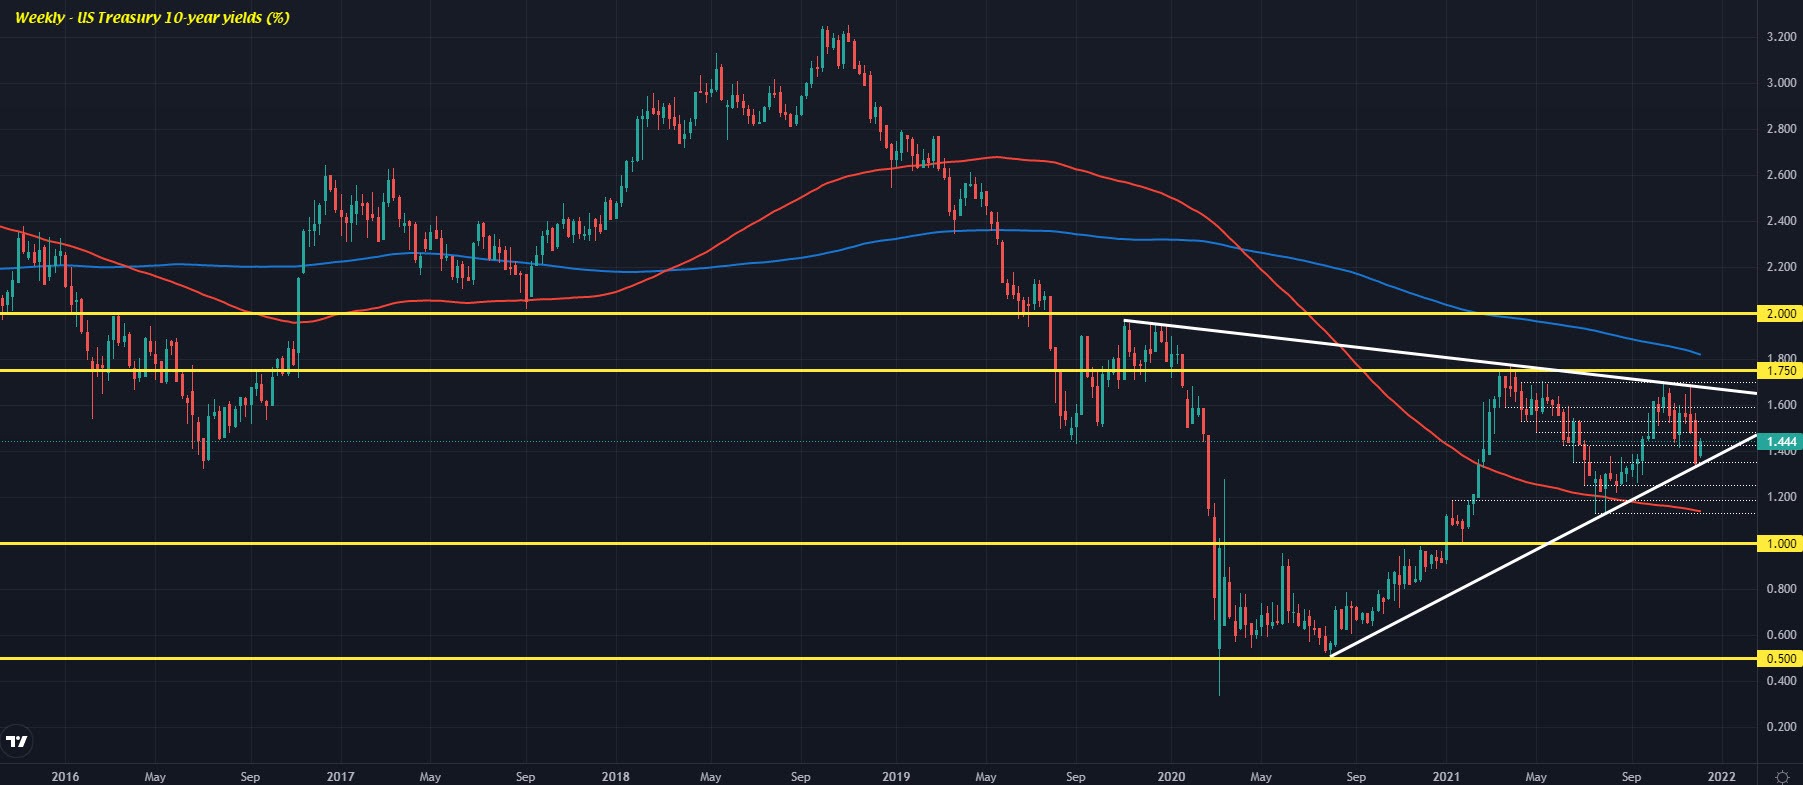Click the 2016 label on time axis
Viewport: 1803px width, 785px height.
pos(65,776)
